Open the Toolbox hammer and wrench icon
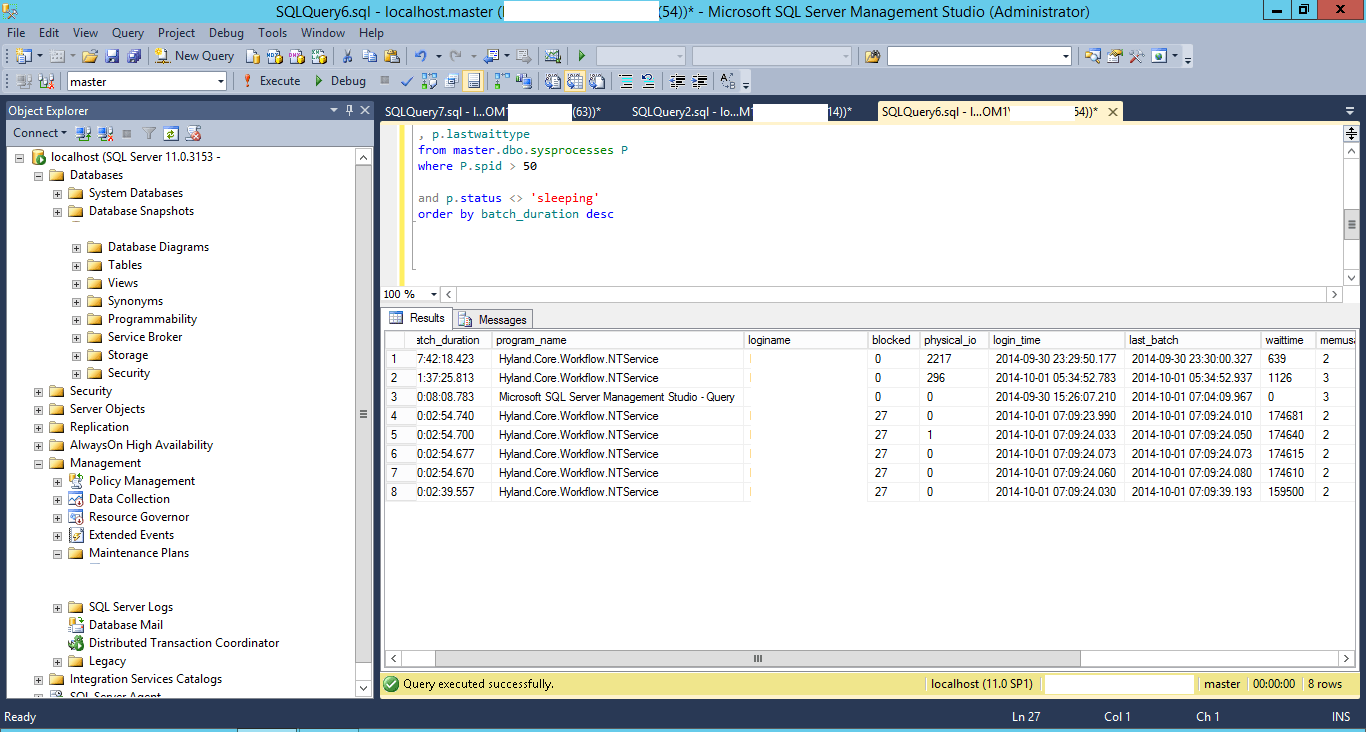This screenshot has width=1366, height=732. 1136,56
